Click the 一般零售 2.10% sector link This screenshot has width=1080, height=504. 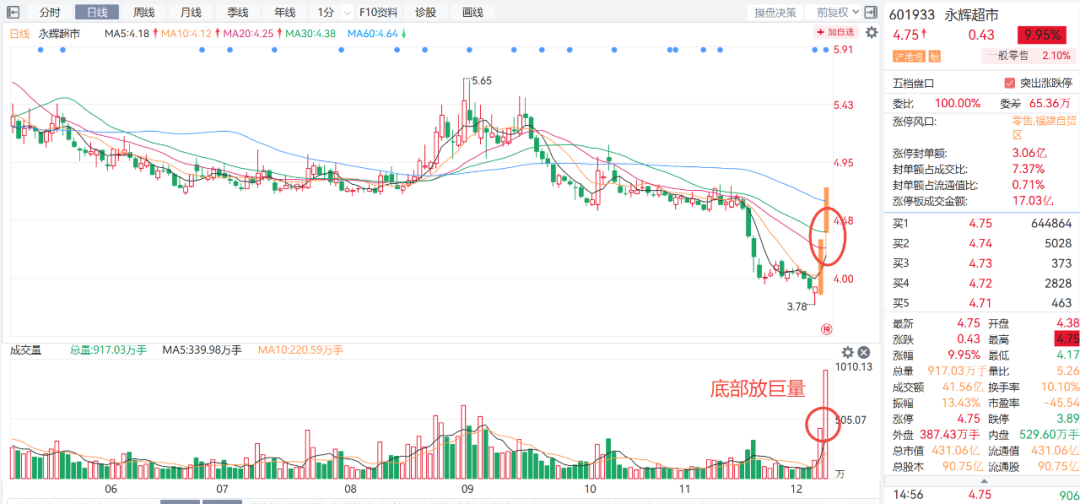point(1027,57)
